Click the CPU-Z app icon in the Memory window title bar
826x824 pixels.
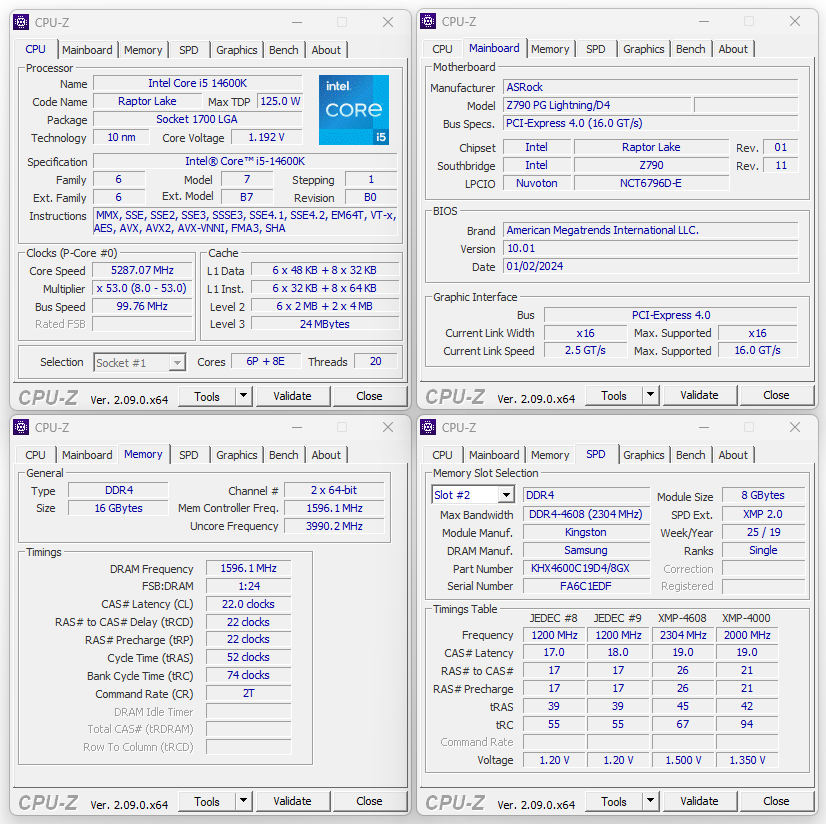pyautogui.click(x=21, y=427)
